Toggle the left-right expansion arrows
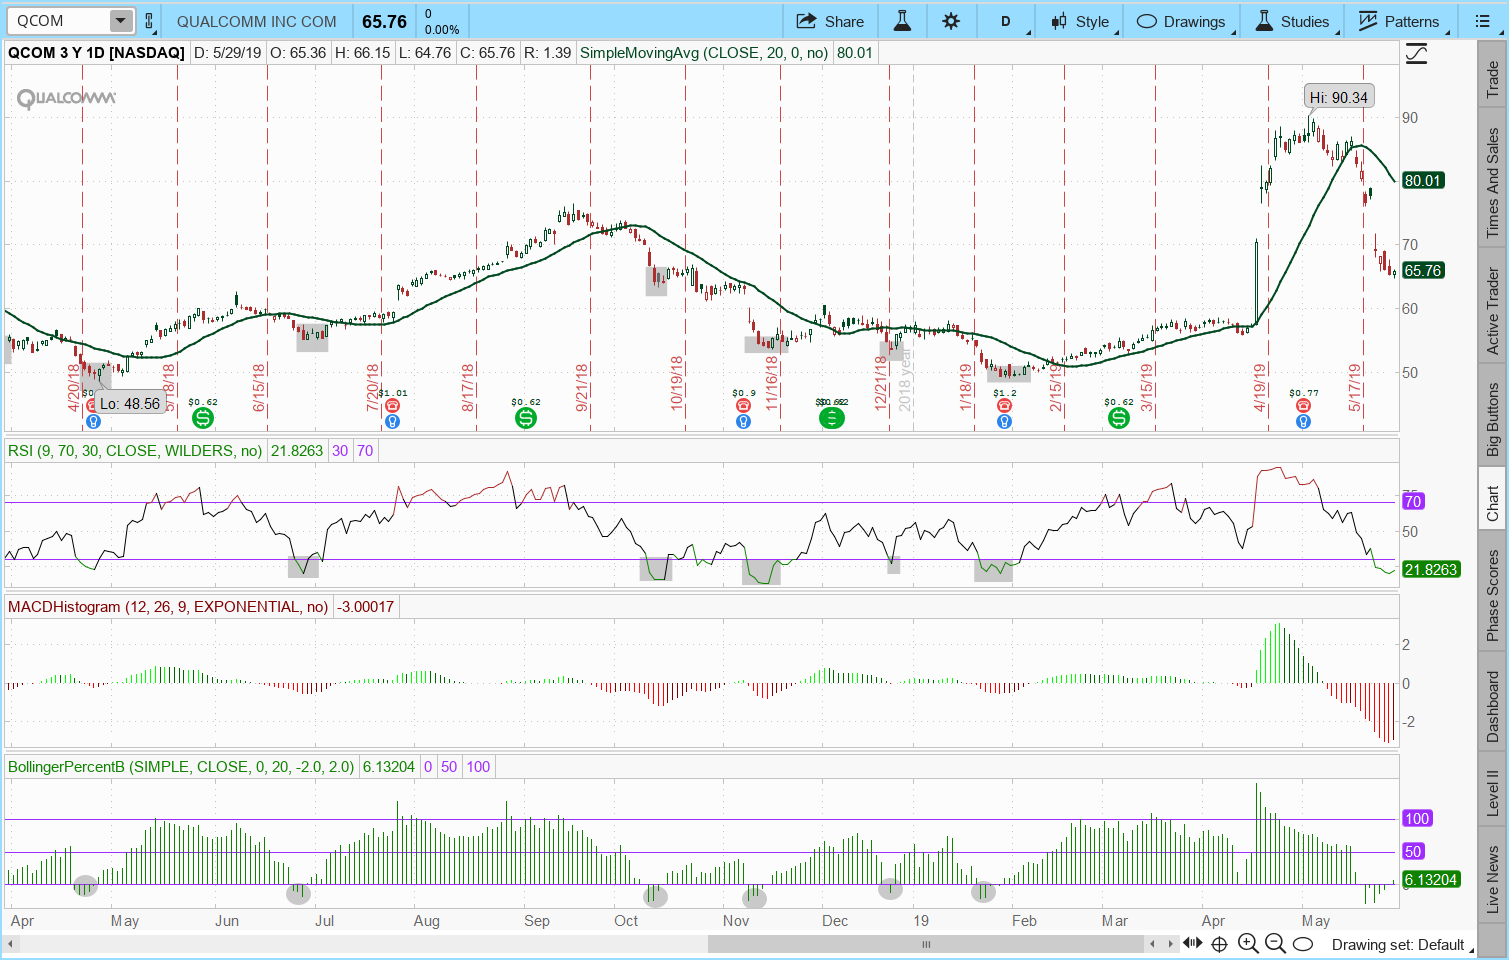Viewport: 1509px width, 960px height. [1192, 944]
